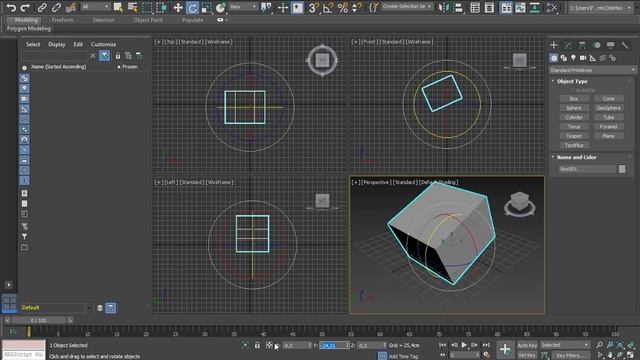Toggle the 3D Snaps button
The width and height of the screenshot is (640, 360).
click(x=313, y=7)
